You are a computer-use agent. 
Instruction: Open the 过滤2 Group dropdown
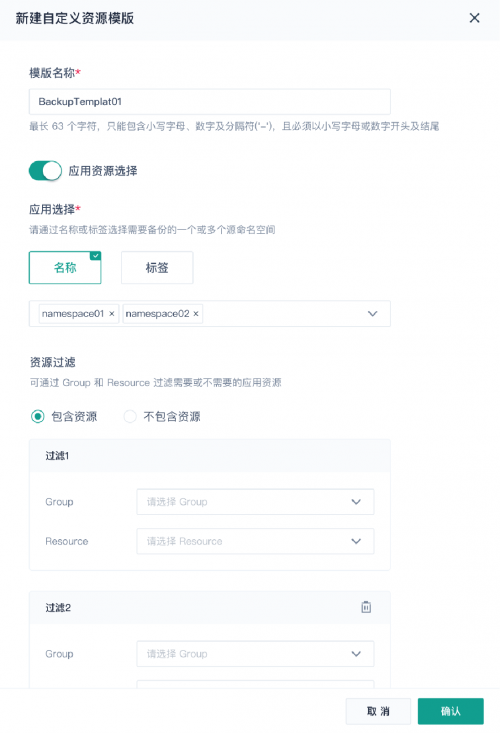pos(255,654)
